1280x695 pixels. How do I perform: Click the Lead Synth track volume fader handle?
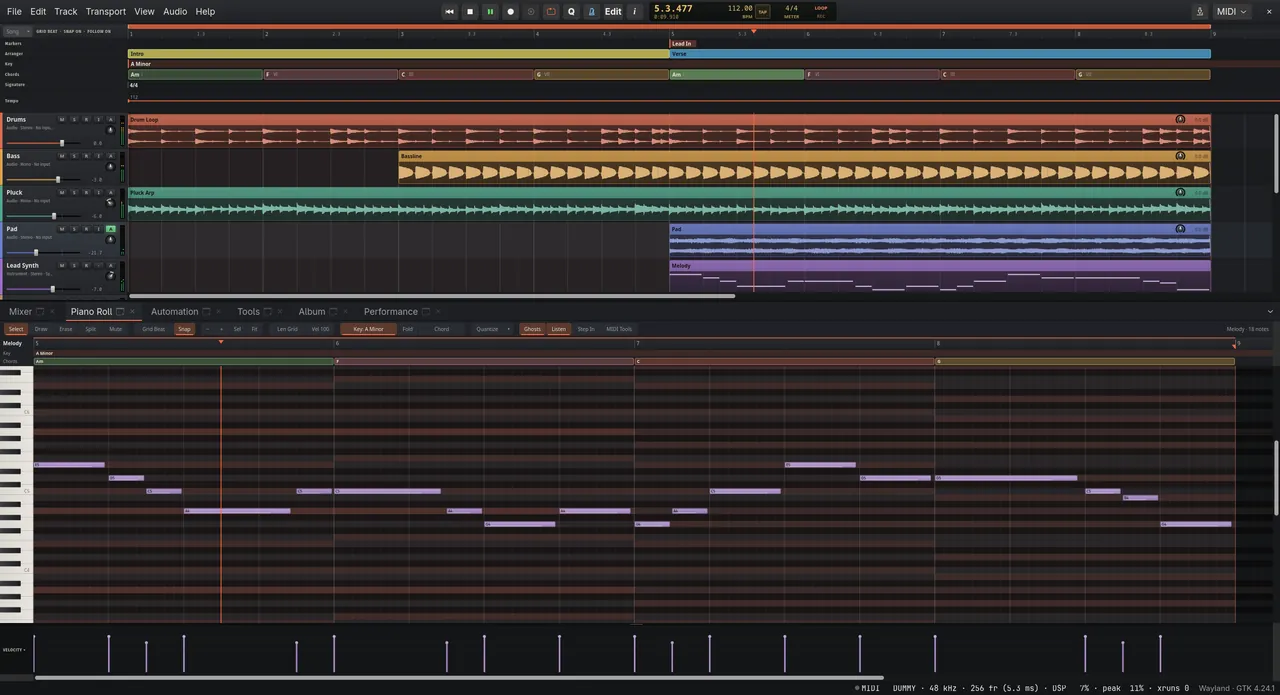coord(53,289)
